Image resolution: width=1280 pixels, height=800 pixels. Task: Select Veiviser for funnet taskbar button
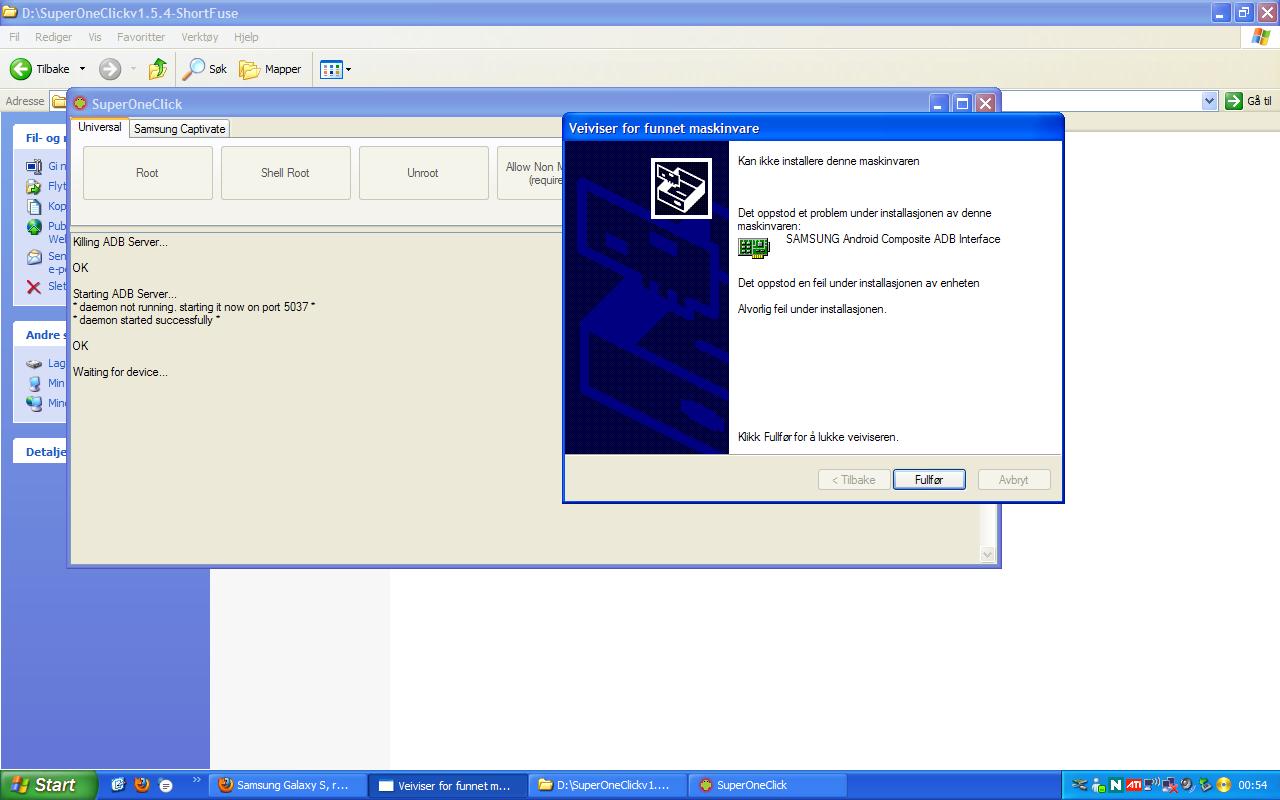pos(448,785)
